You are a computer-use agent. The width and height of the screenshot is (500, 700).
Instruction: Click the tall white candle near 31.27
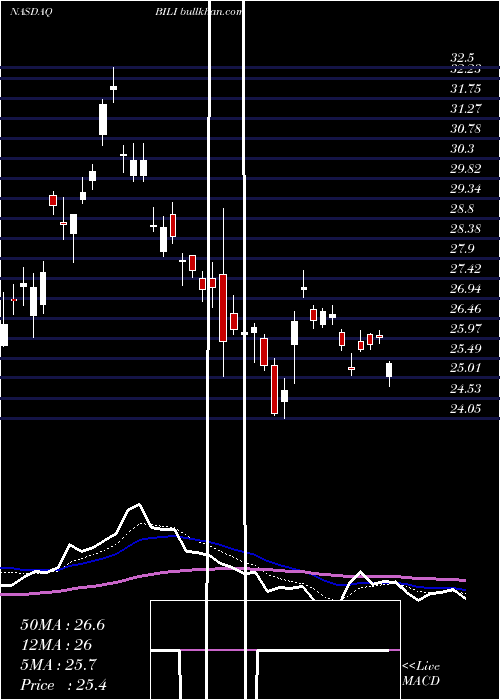[x=103, y=119]
